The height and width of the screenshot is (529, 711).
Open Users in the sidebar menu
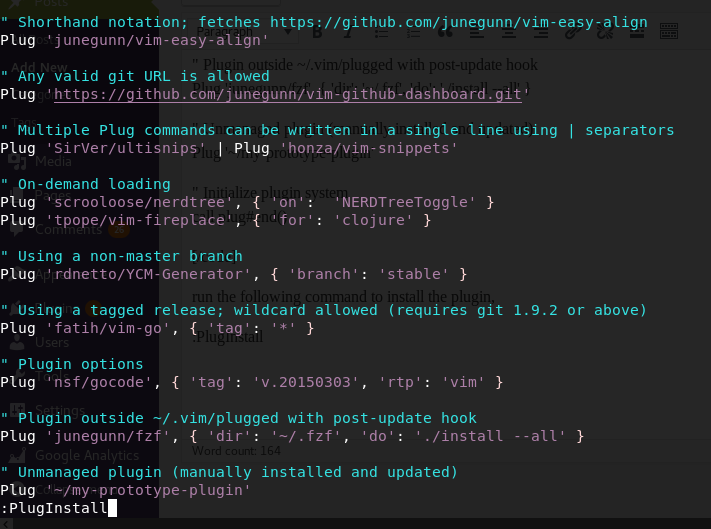click(x=52, y=342)
